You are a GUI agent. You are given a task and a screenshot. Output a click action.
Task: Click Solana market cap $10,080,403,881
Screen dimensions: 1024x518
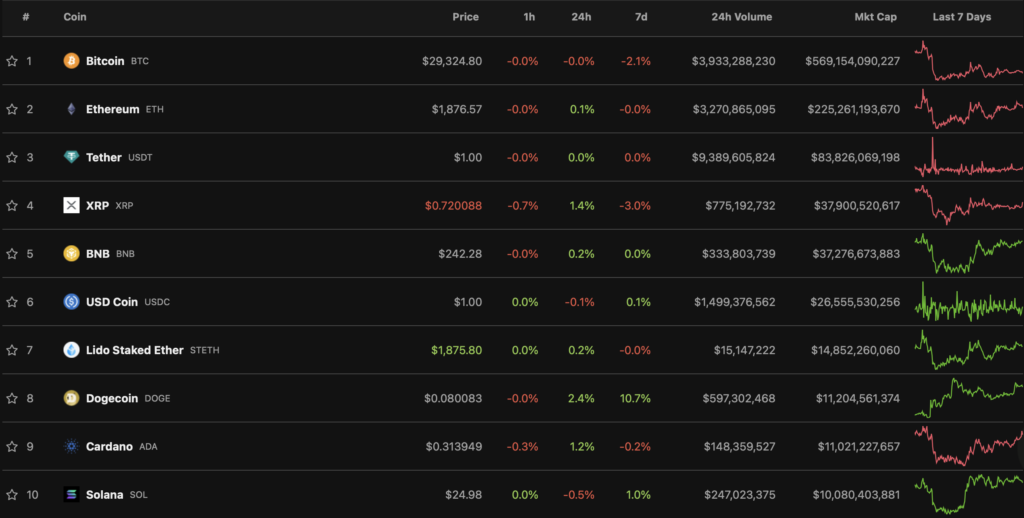point(856,494)
